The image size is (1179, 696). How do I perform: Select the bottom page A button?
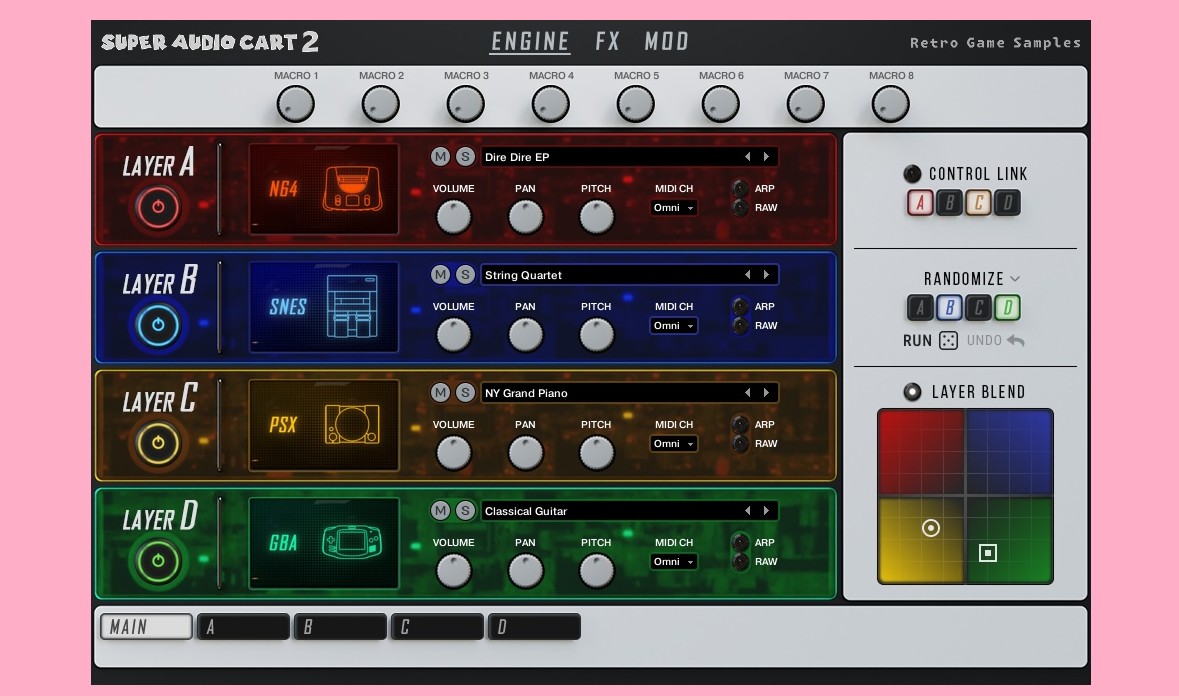click(x=243, y=627)
